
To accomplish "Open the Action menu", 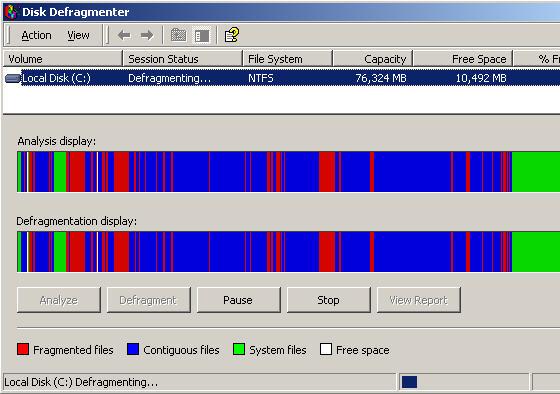I will (36, 35).
